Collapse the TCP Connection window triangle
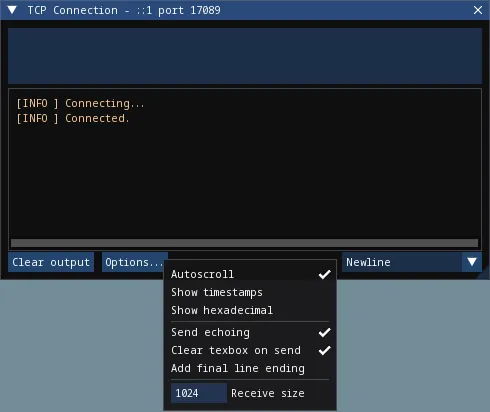The width and height of the screenshot is (490, 412). pos(12,10)
